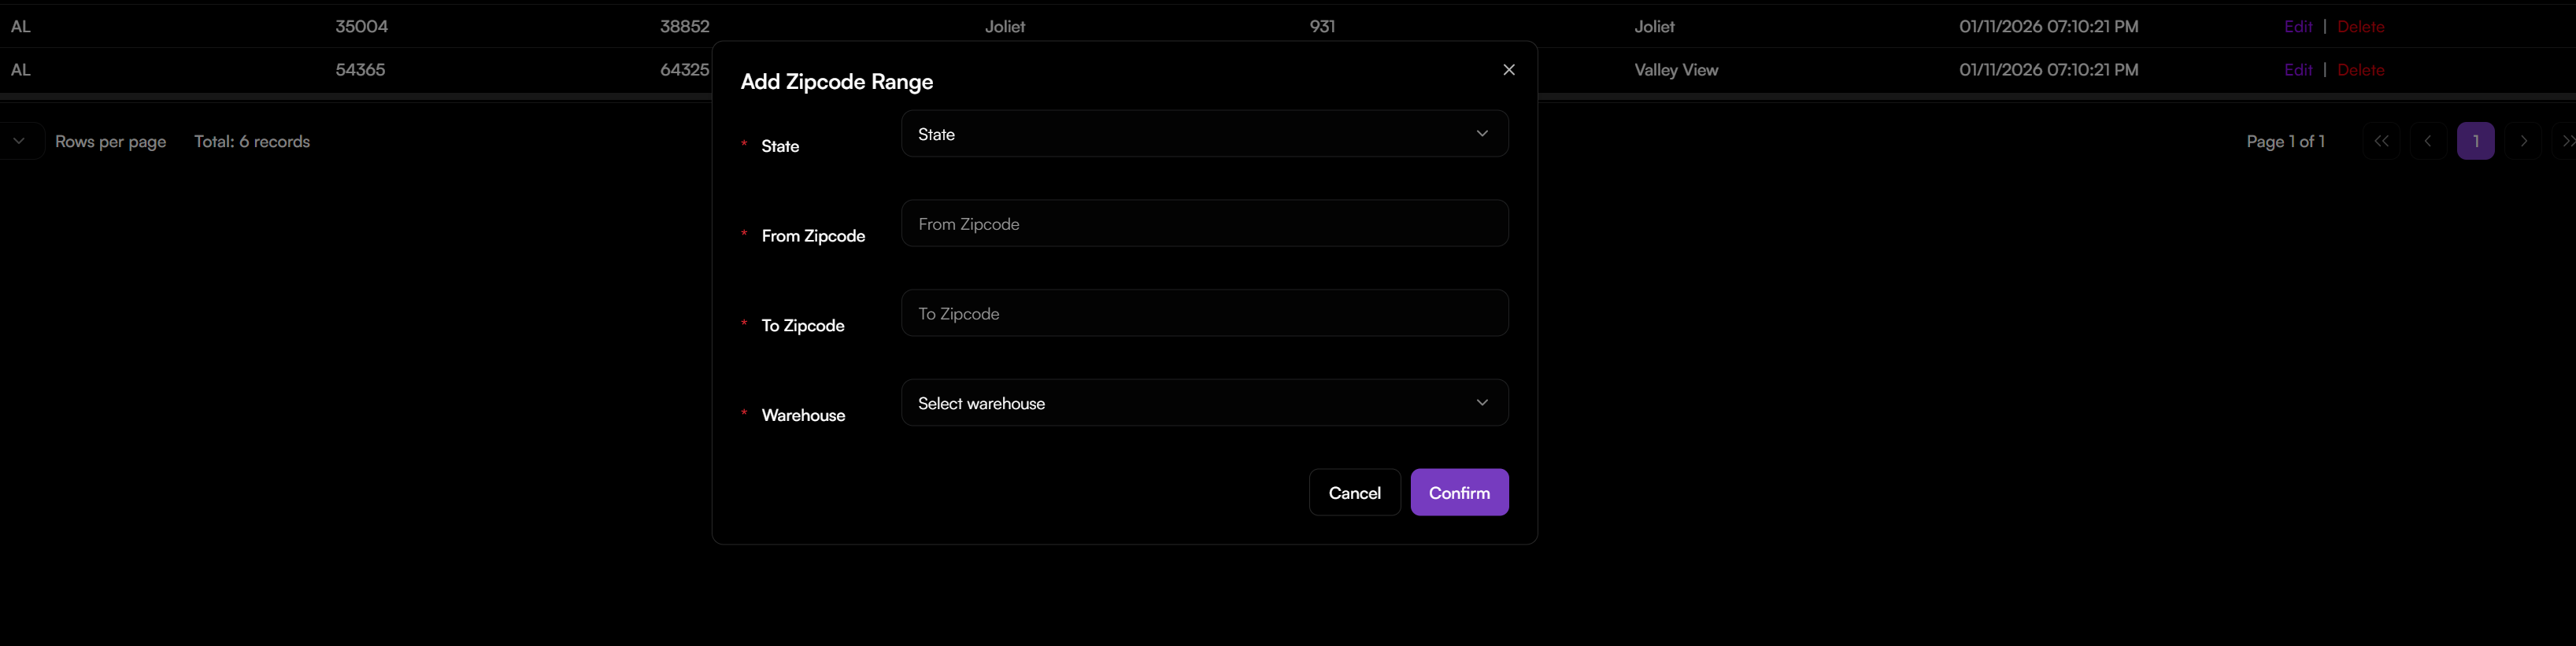This screenshot has height=646, width=2576.
Task: Jump to the last page icon
Action: (2566, 141)
